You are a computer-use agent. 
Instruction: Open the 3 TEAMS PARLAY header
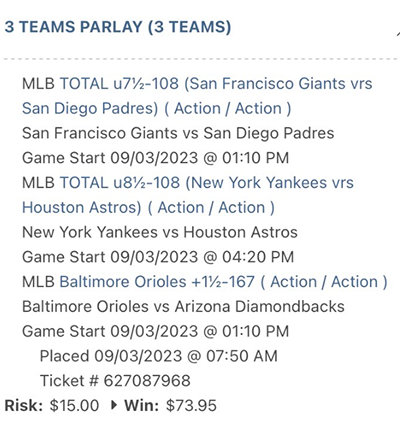[x=118, y=27]
